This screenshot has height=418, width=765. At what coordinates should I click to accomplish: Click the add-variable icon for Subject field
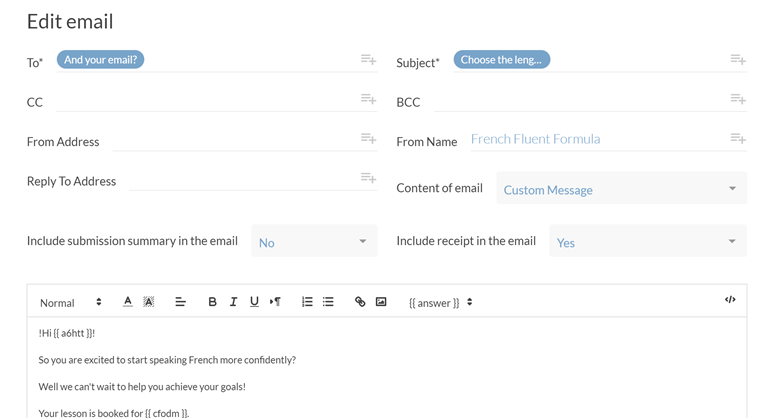point(738,60)
